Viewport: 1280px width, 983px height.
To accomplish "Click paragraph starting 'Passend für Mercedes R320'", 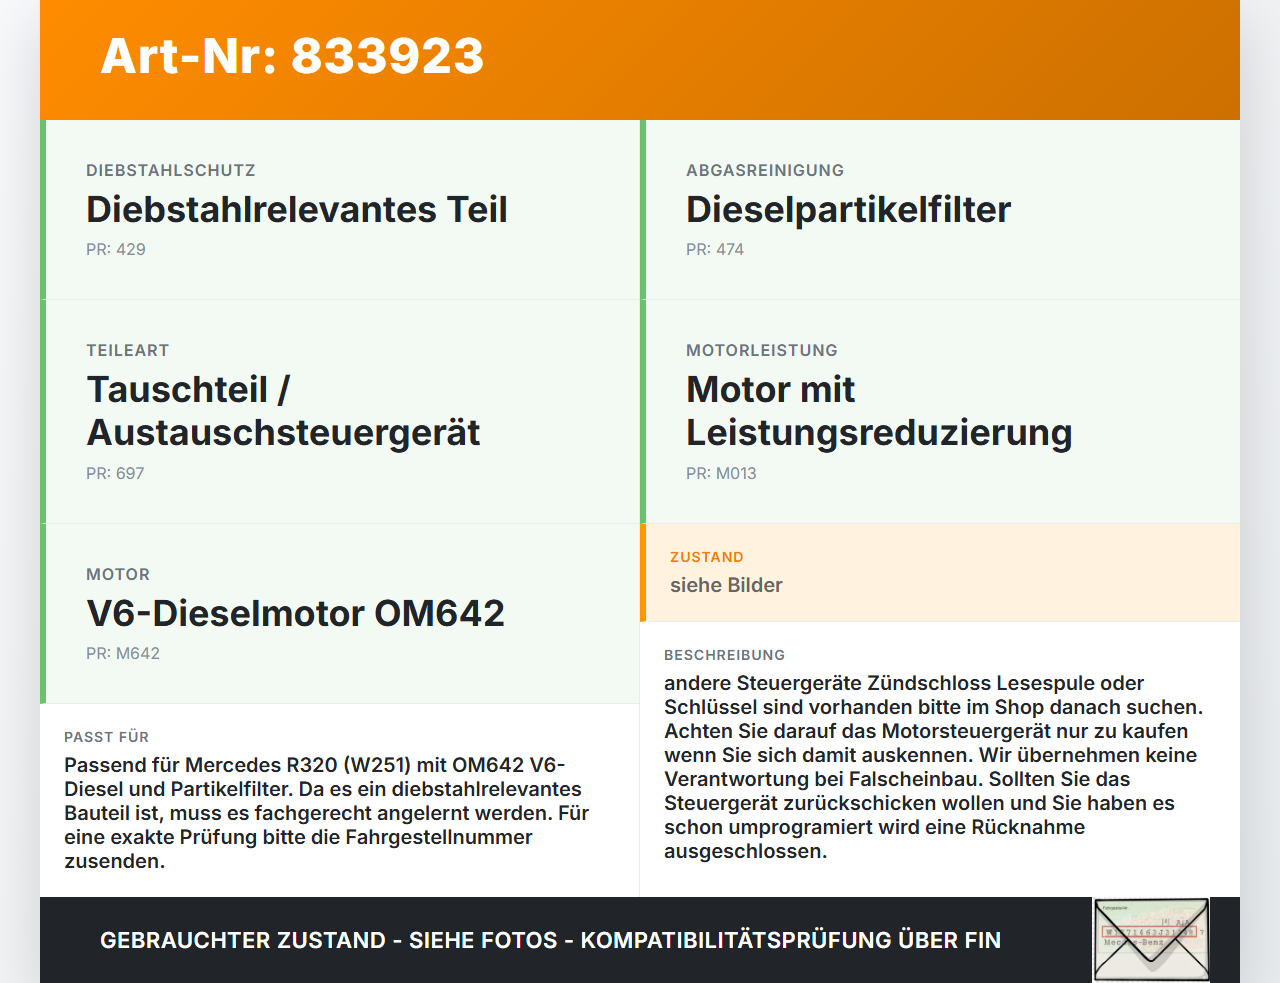I will click(x=327, y=813).
